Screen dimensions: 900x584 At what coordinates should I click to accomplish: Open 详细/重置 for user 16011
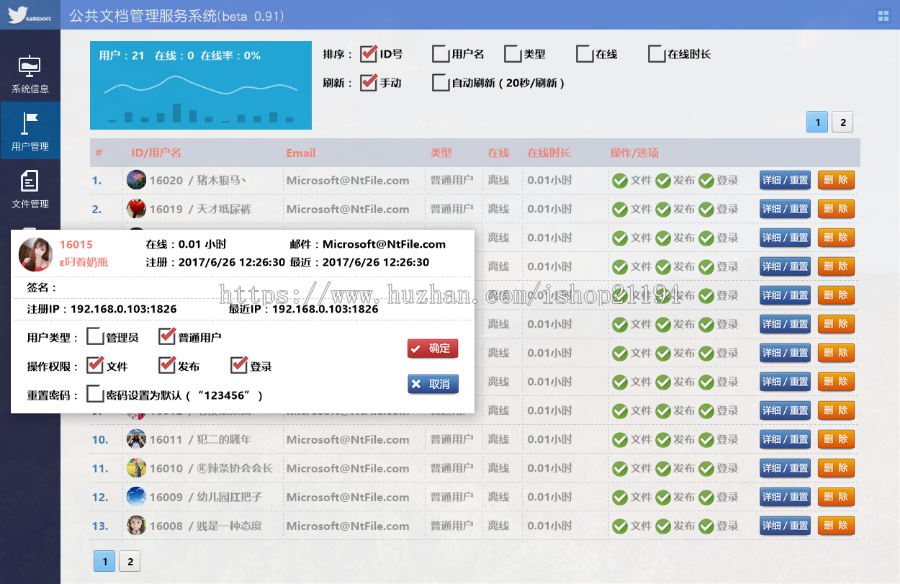[785, 439]
